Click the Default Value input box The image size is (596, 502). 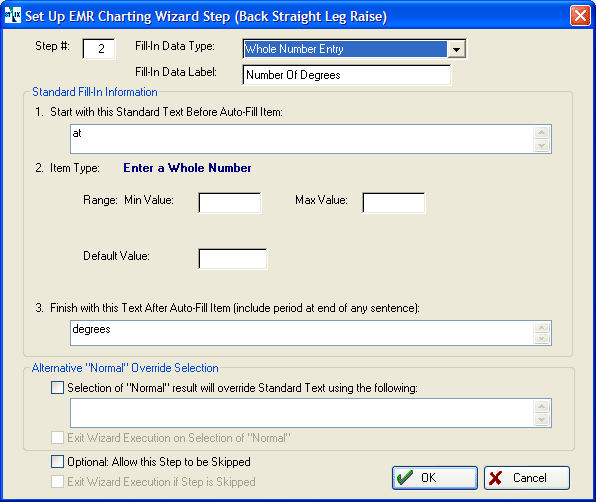tap(233, 258)
